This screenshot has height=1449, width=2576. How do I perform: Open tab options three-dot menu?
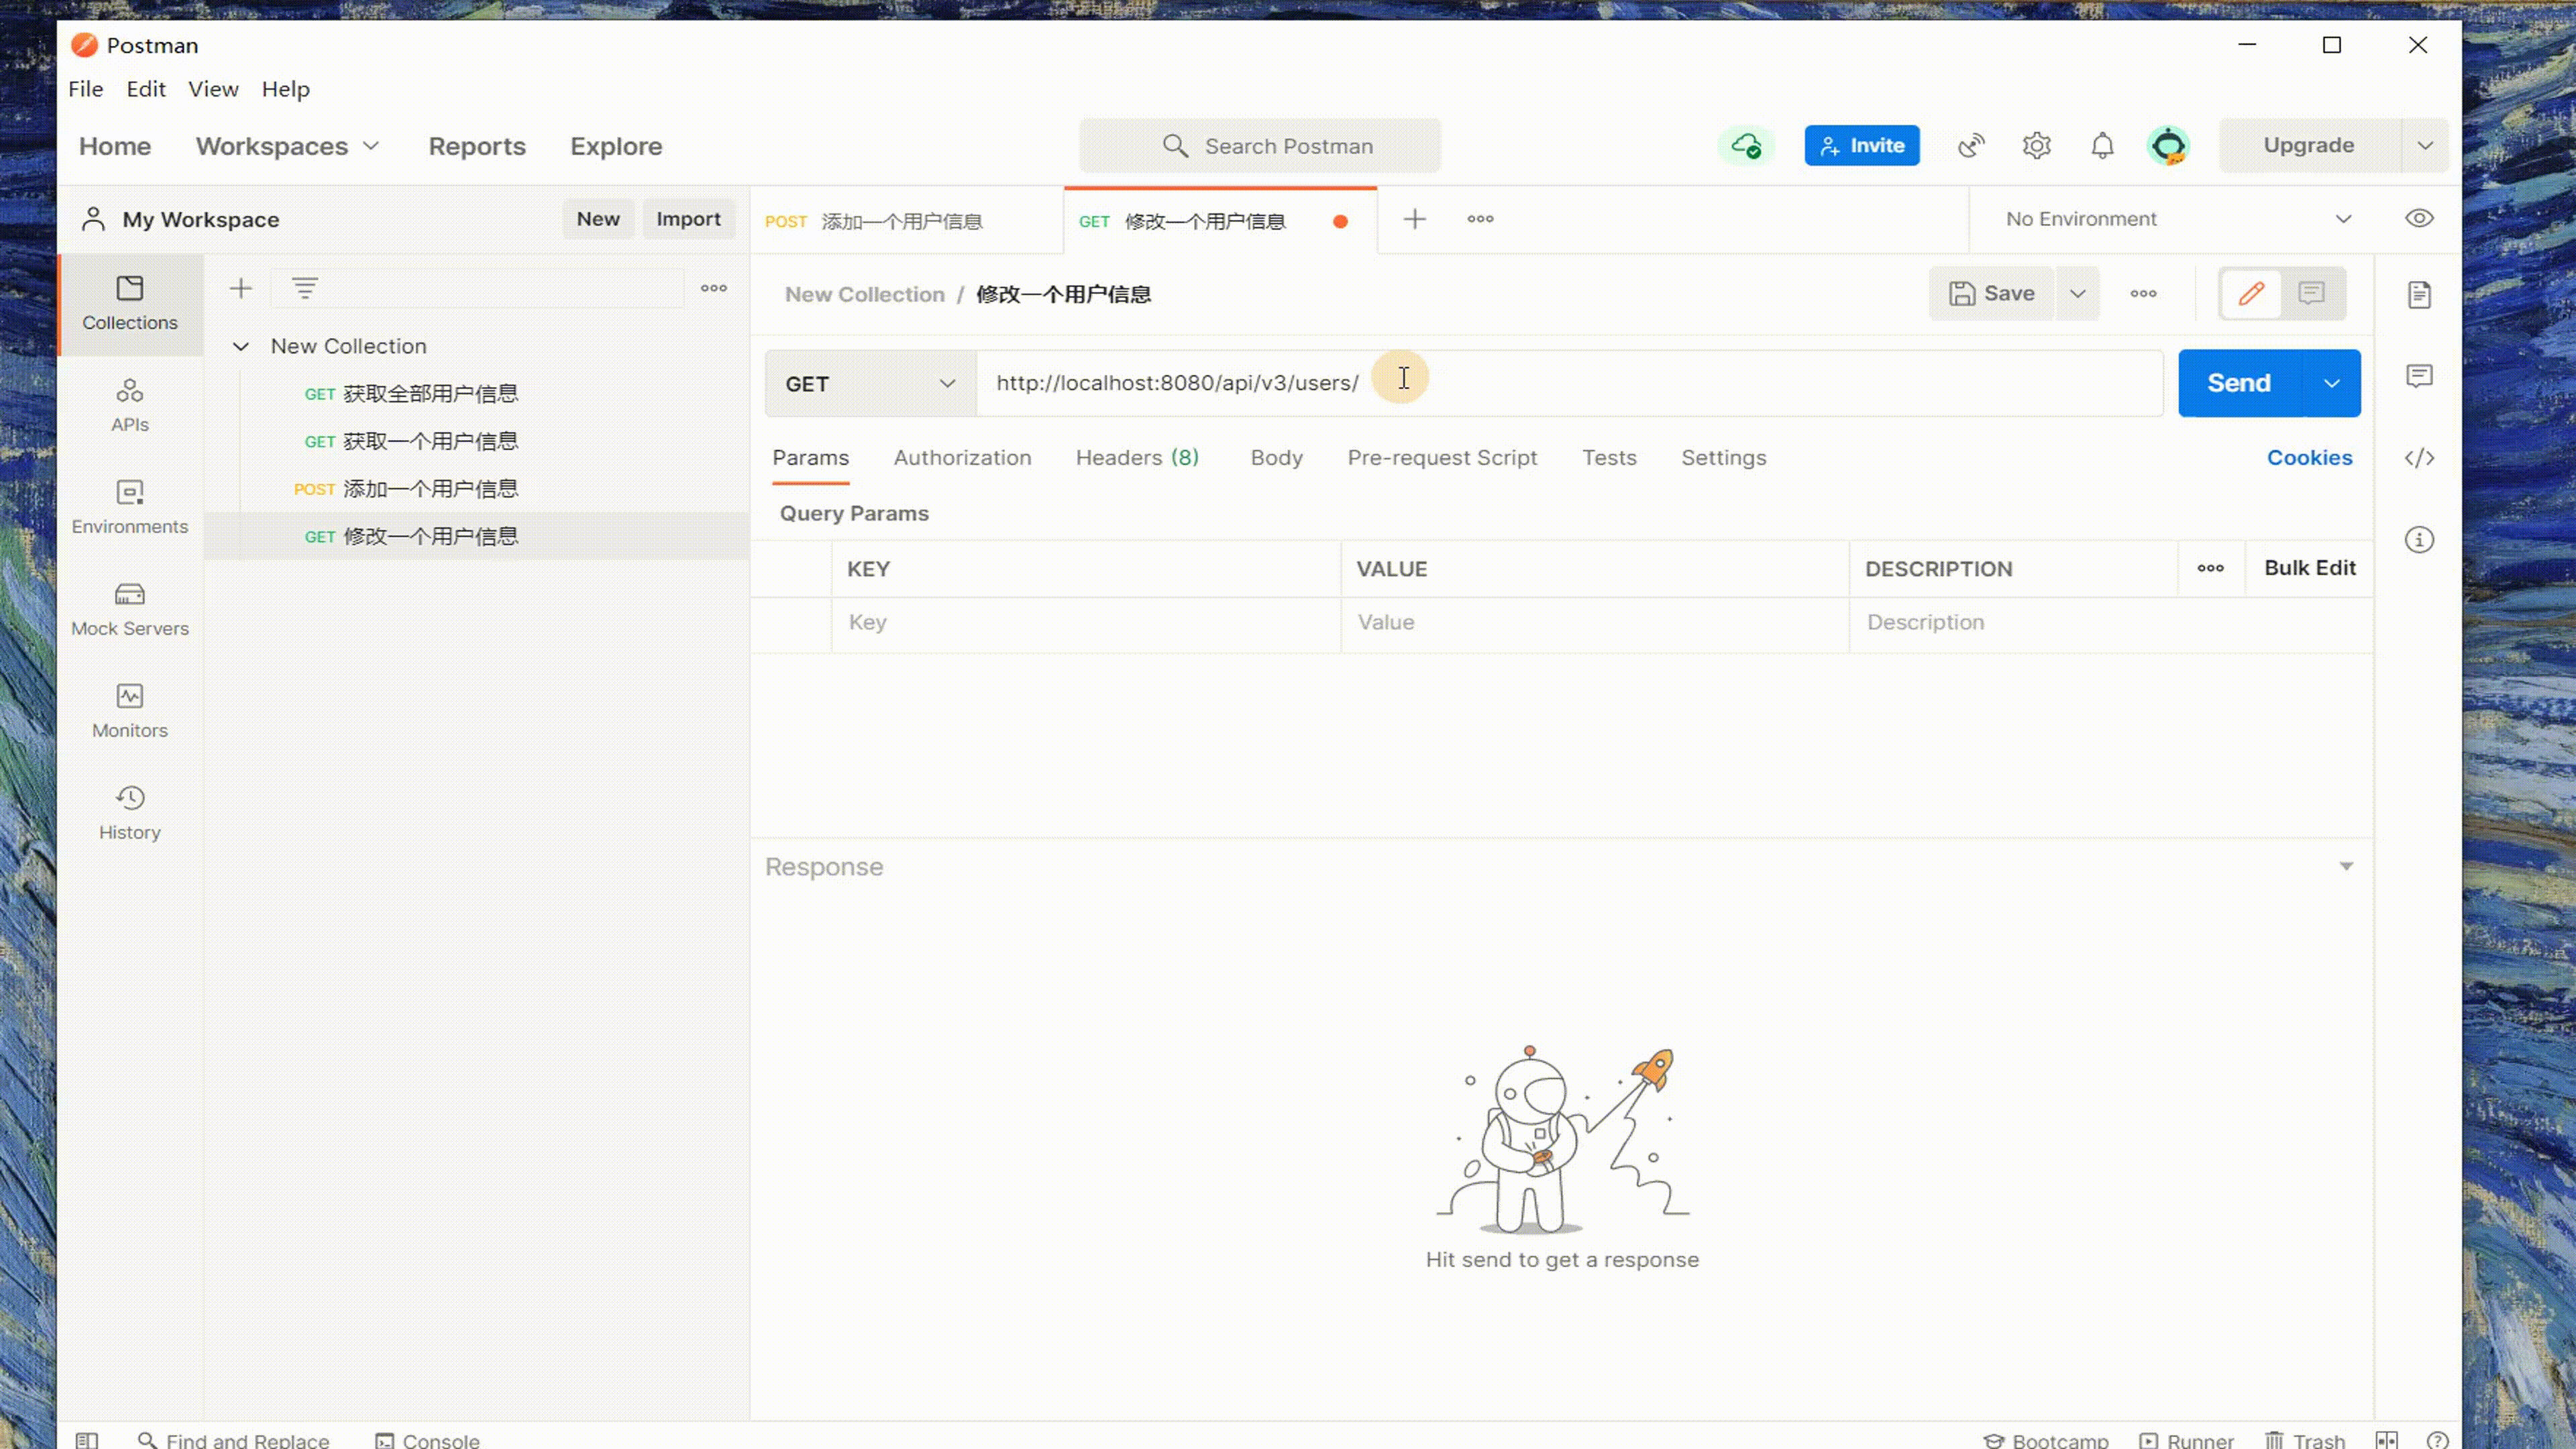point(1481,219)
